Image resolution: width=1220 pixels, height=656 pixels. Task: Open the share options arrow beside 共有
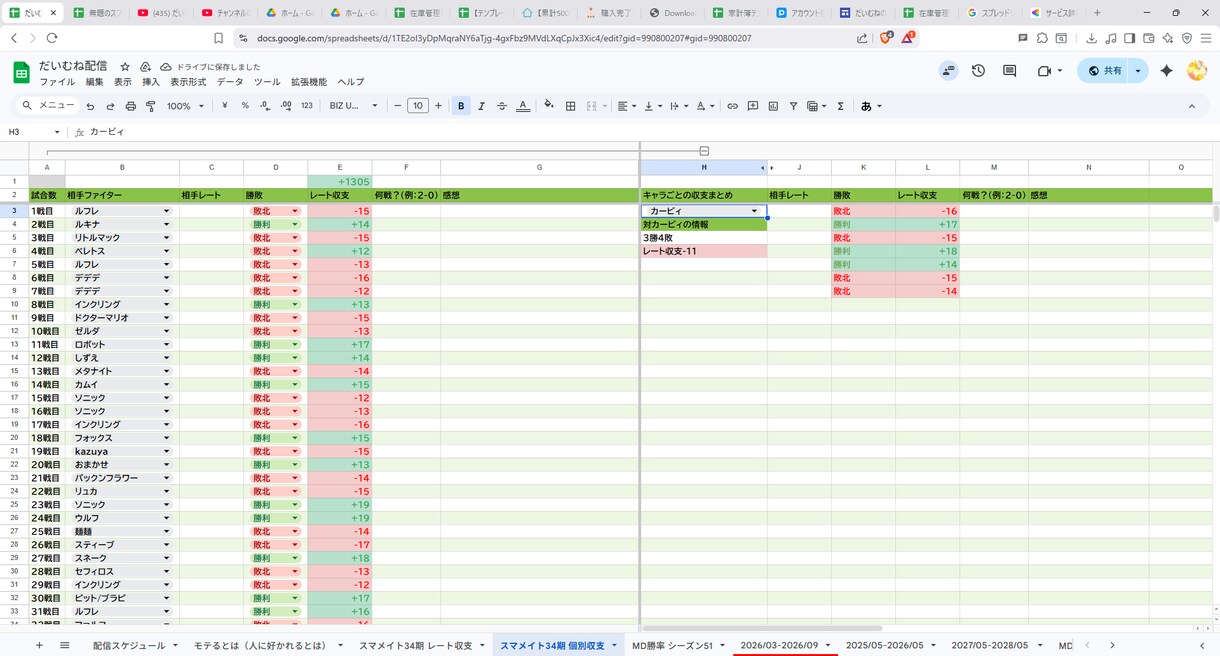pos(1138,71)
